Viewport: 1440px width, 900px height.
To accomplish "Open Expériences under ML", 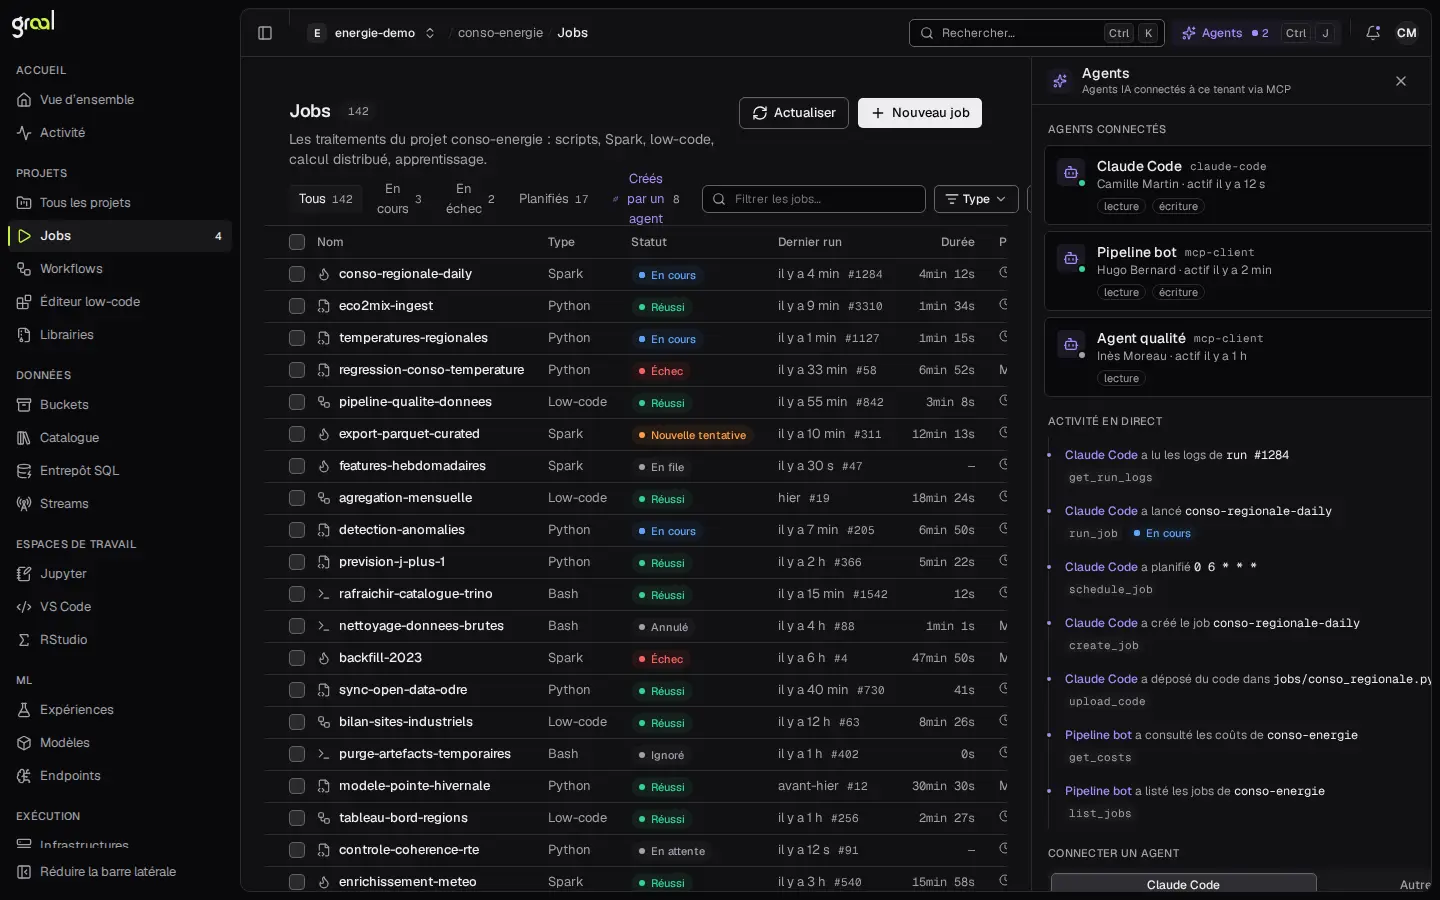I will tap(120, 710).
